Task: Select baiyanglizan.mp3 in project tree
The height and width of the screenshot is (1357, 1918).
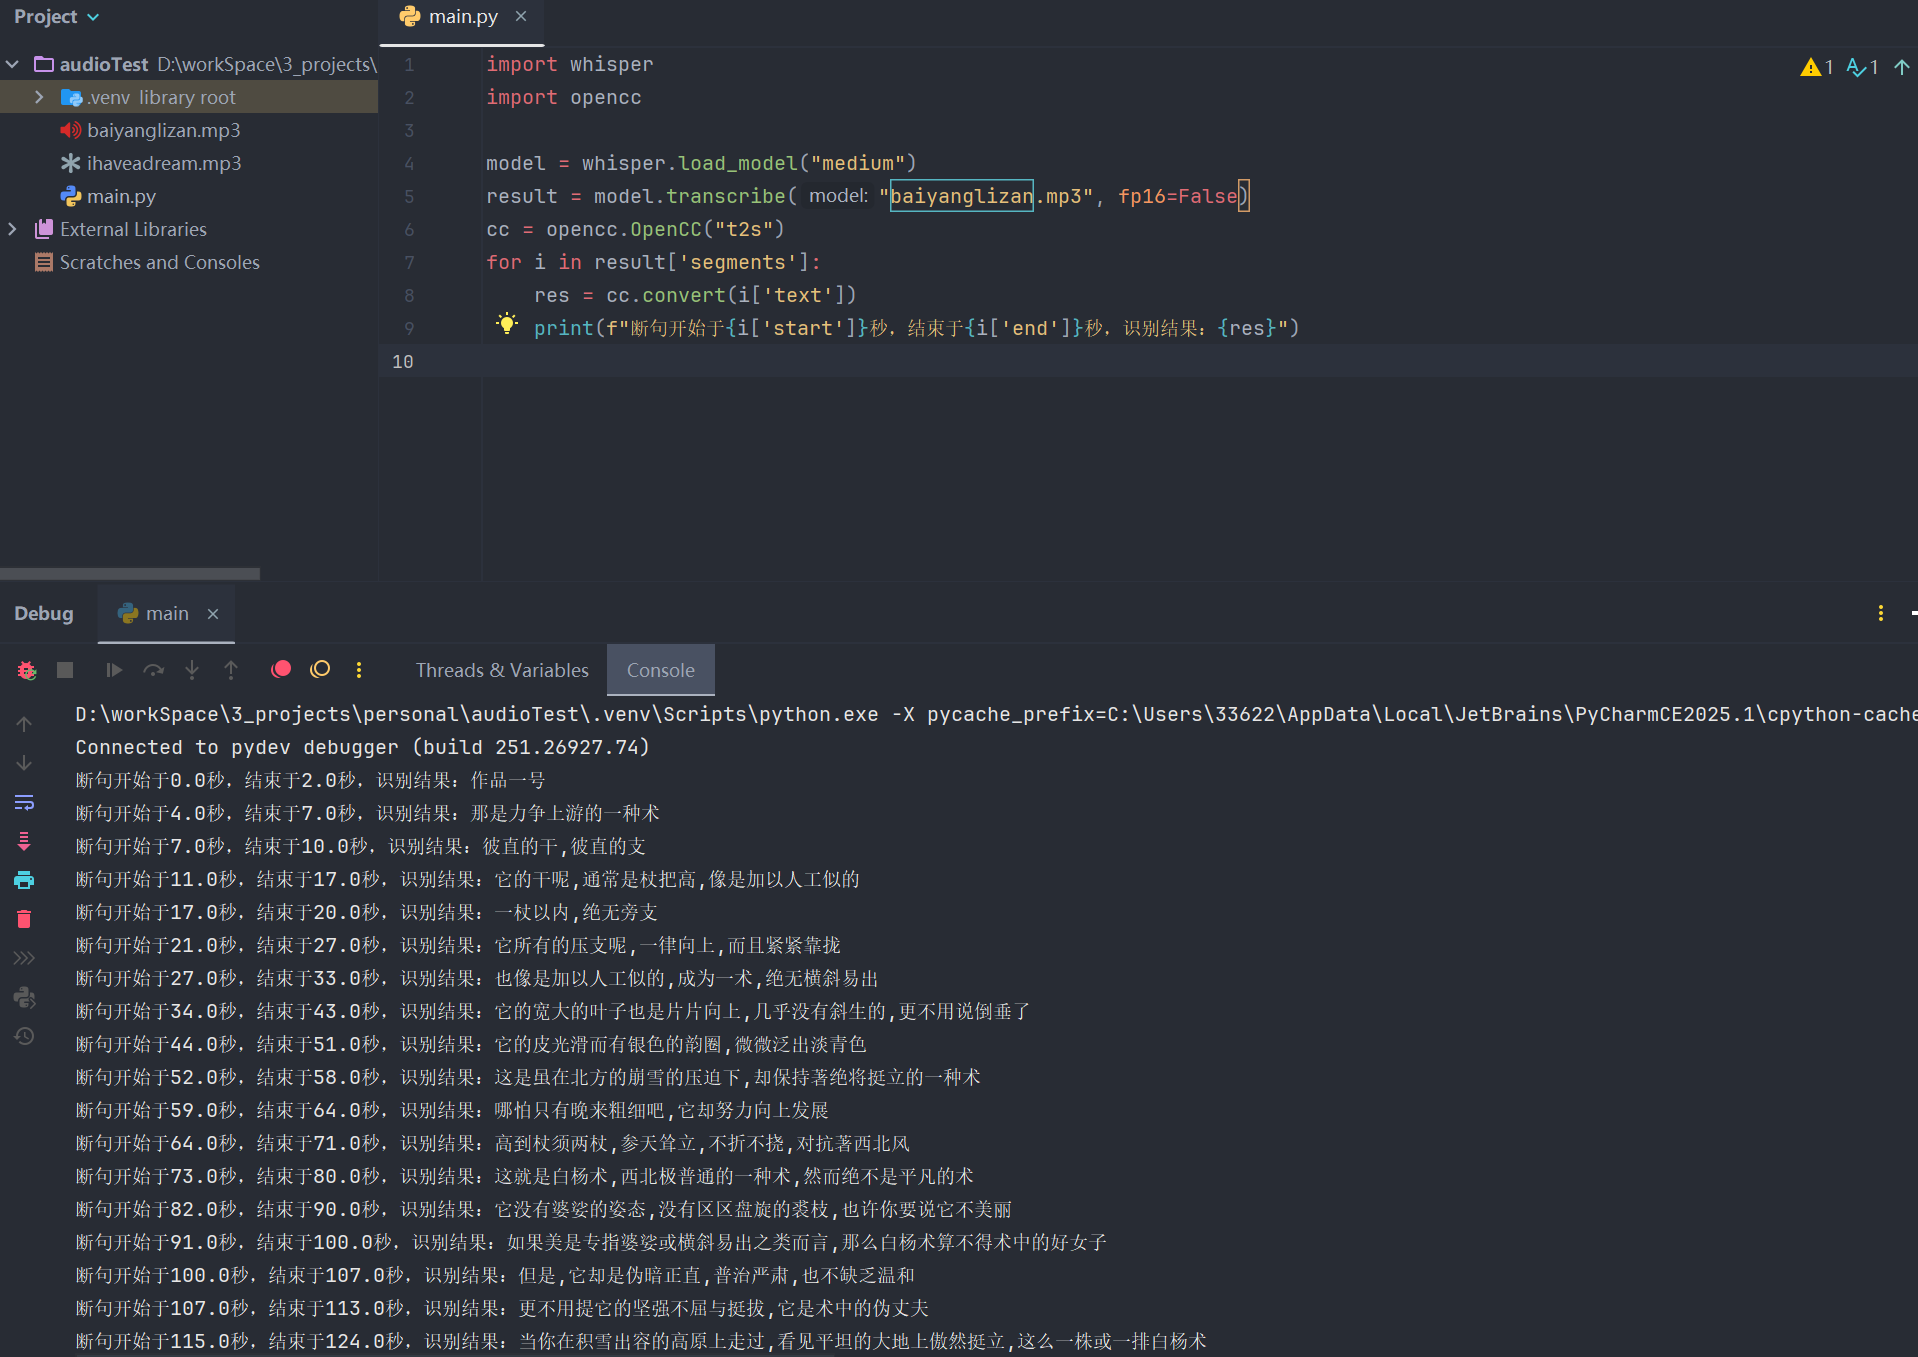Action: pos(163,130)
